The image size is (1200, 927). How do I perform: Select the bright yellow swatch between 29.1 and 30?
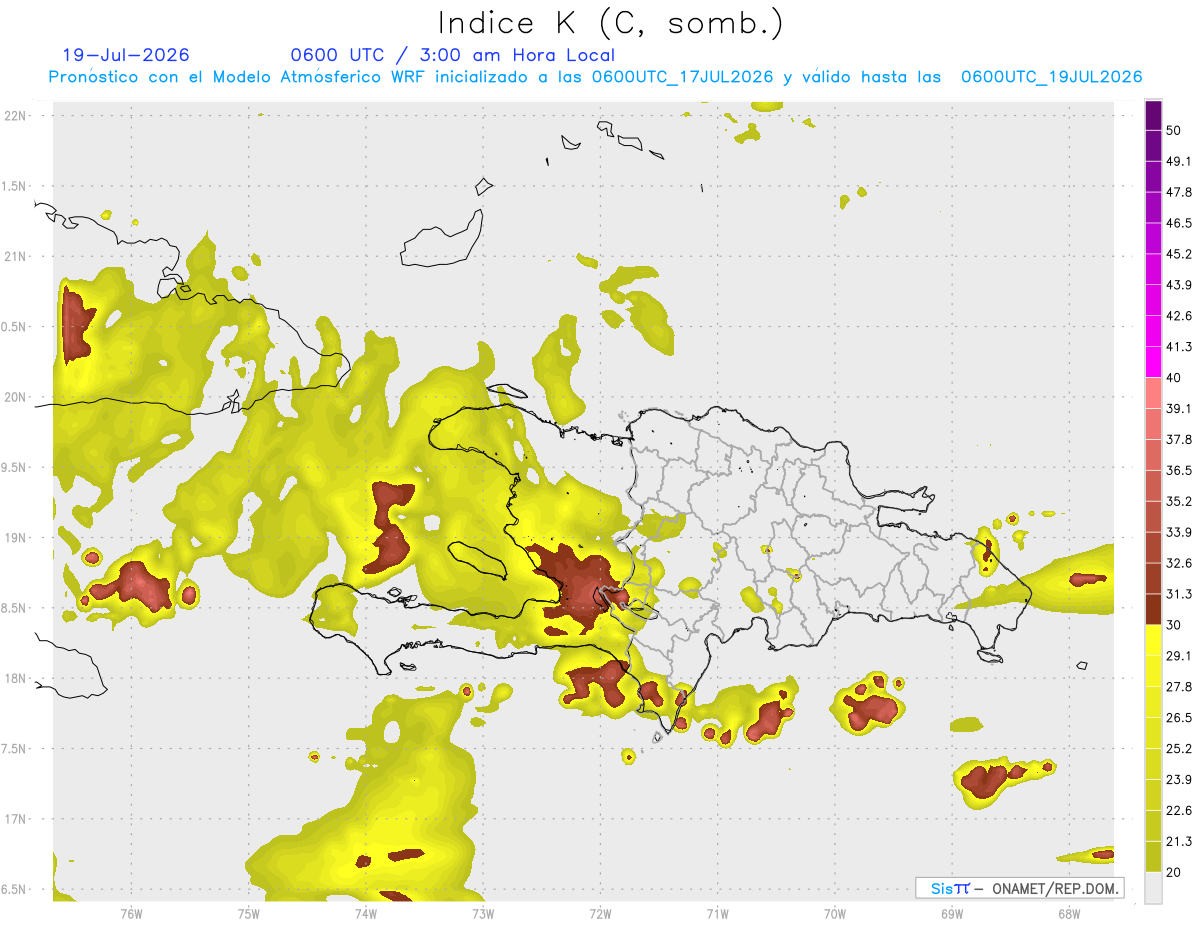(x=1153, y=640)
